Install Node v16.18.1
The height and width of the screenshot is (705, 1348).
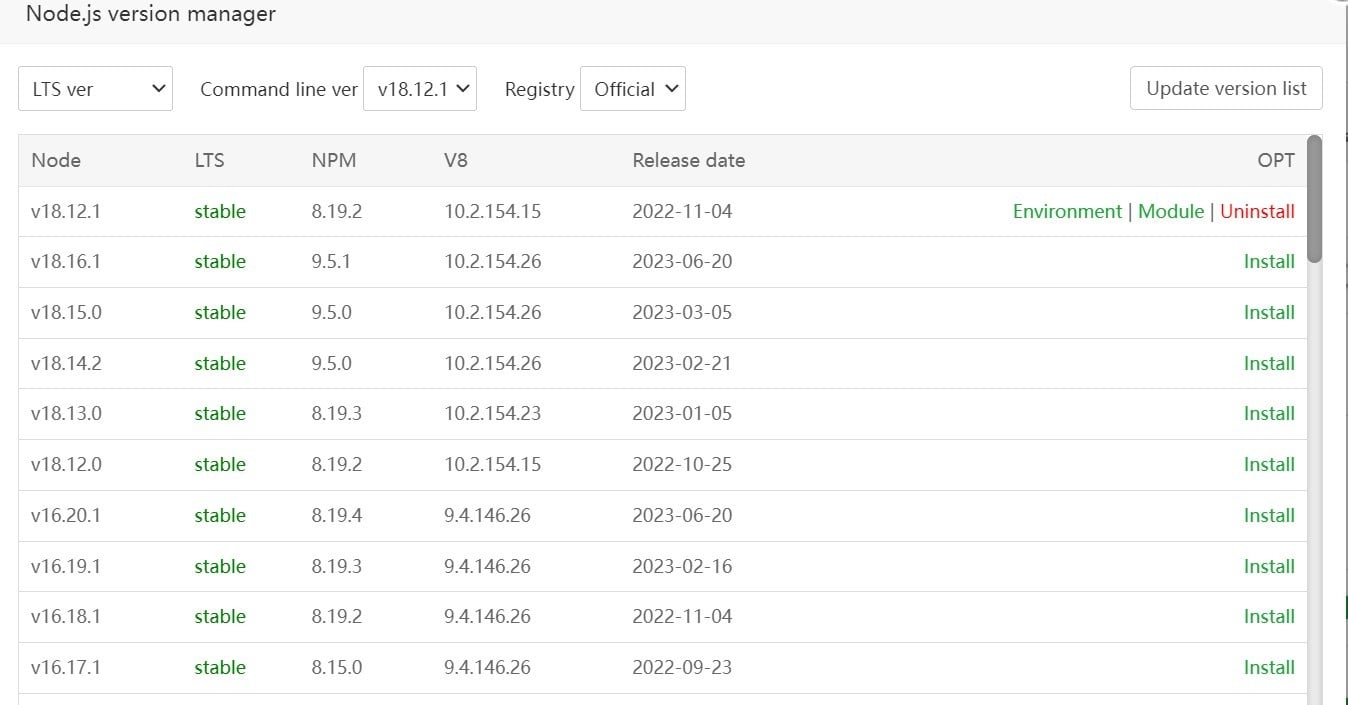click(1269, 616)
